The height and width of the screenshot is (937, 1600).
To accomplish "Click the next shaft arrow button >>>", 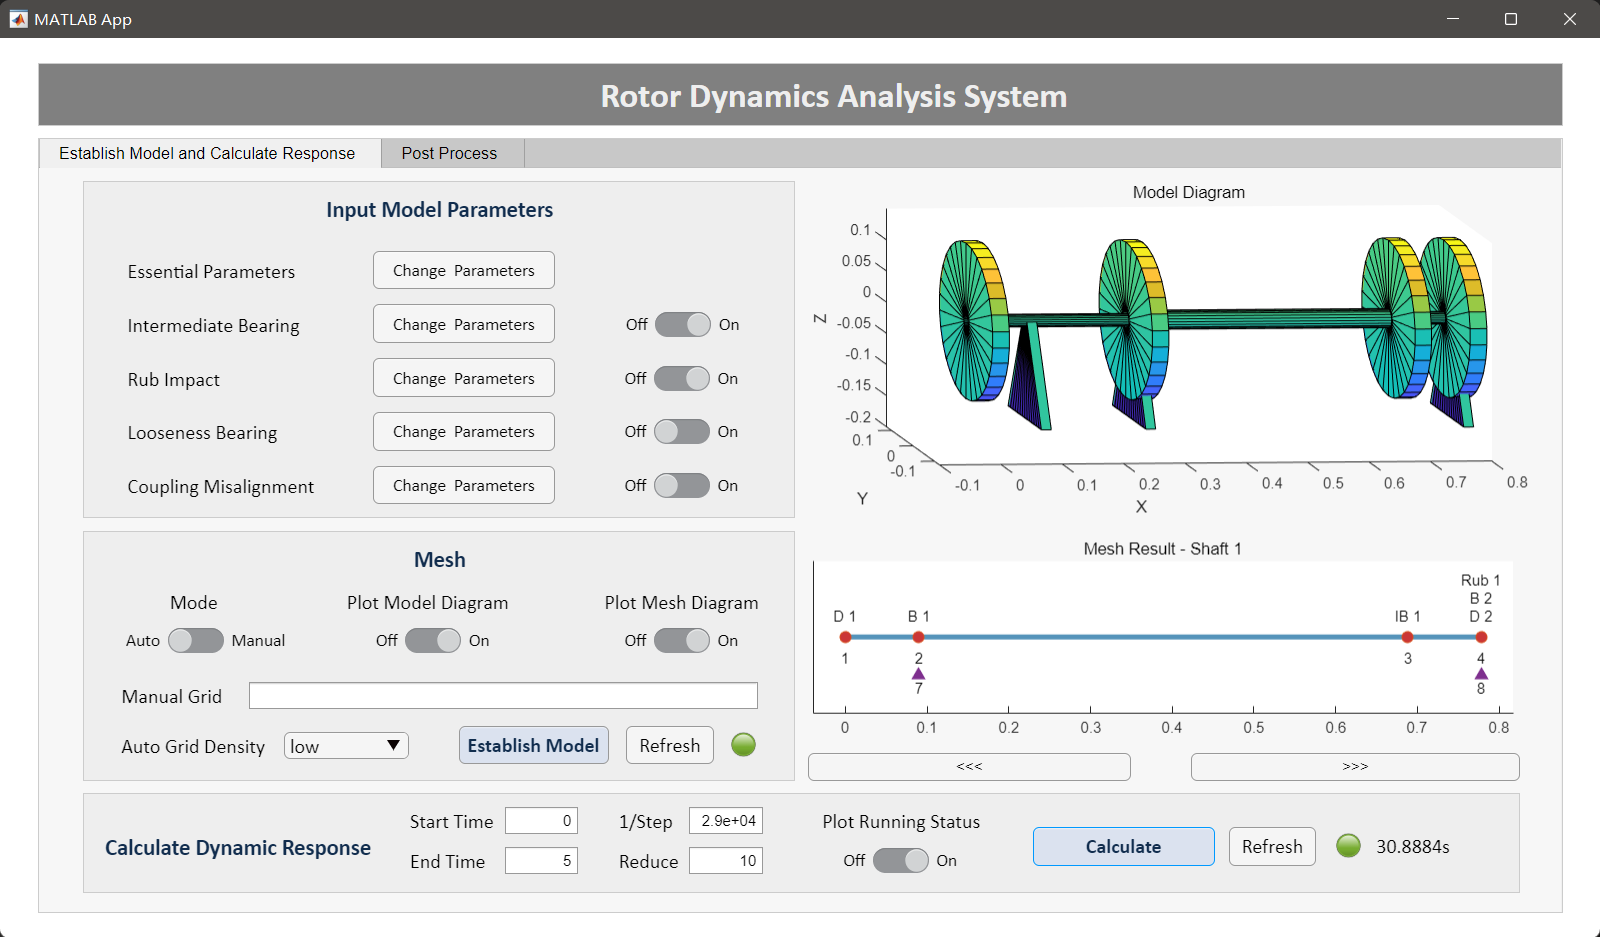I will tap(1355, 767).
